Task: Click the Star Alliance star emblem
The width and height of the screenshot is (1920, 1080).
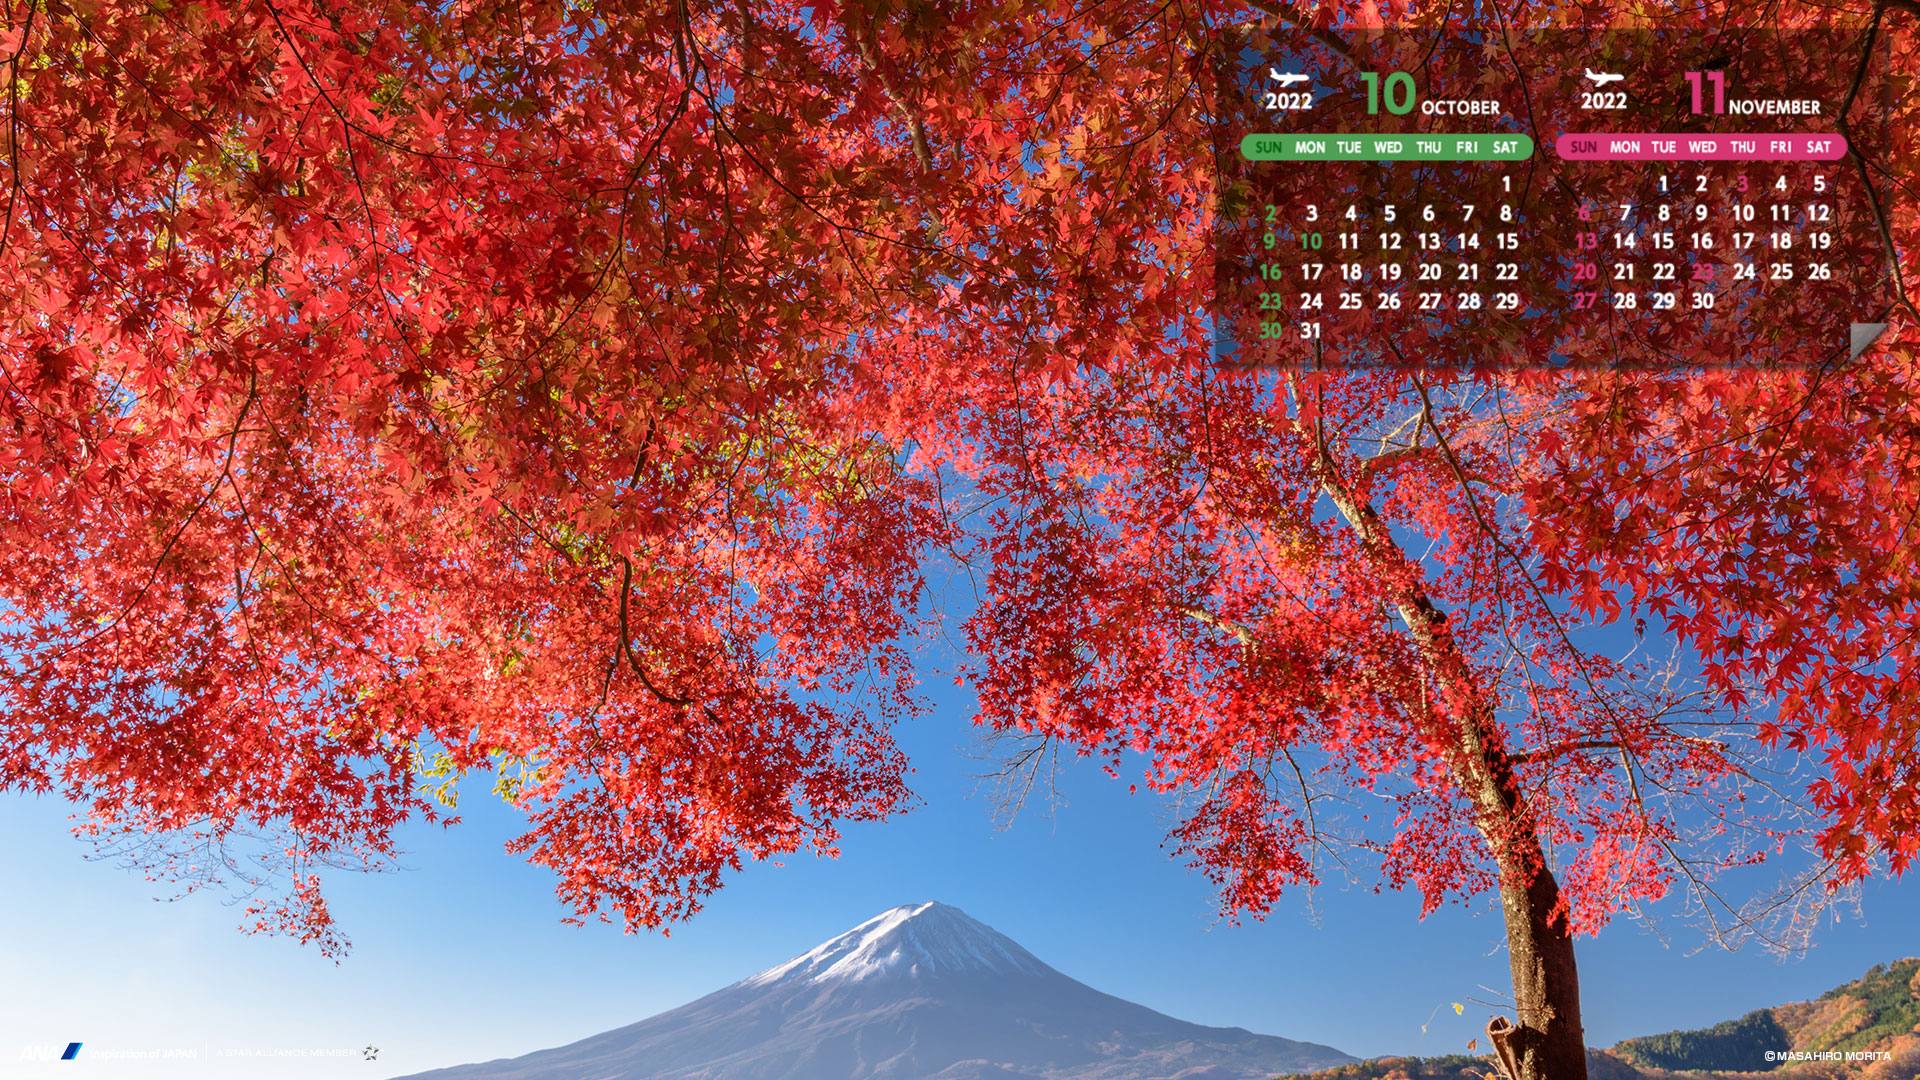Action: click(x=371, y=1052)
